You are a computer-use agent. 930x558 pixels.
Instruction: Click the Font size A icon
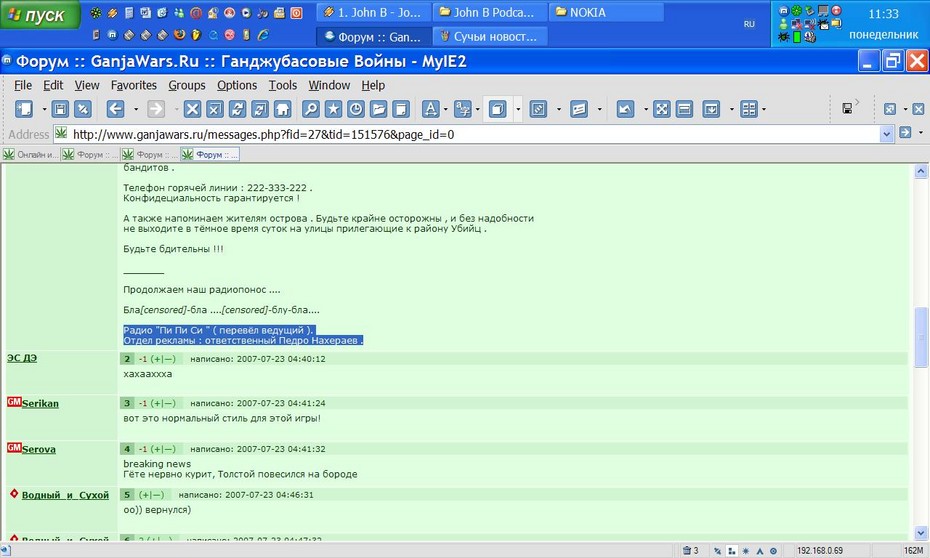(x=431, y=109)
